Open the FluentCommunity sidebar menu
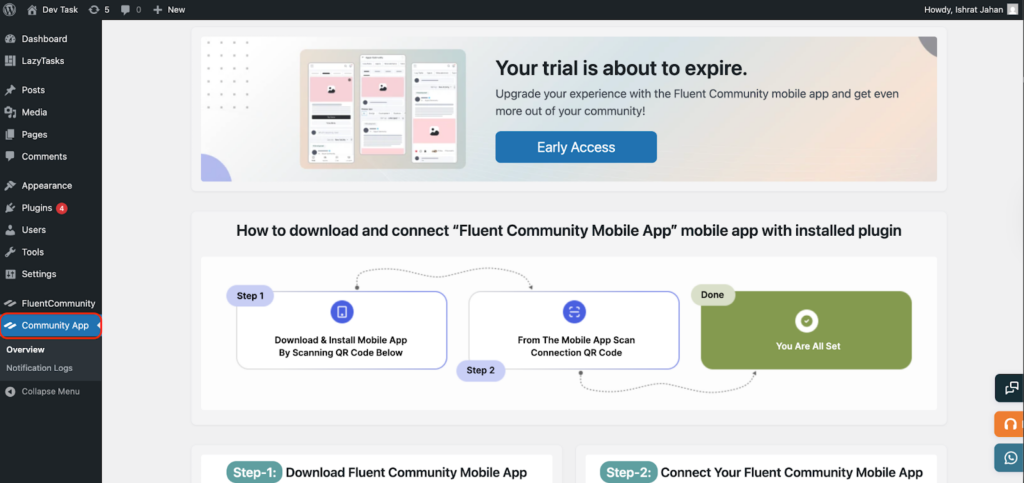Image resolution: width=1024 pixels, height=483 pixels. [x=57, y=303]
